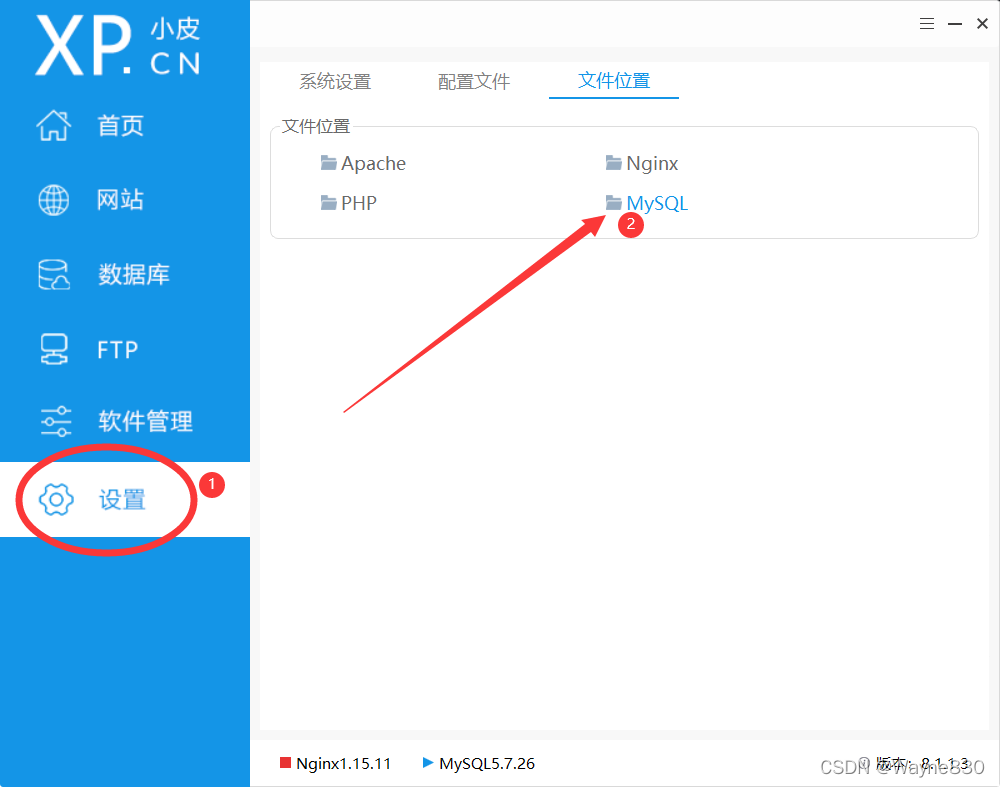Open the Nginx folder icon
This screenshot has width=1000, height=787.
(x=614, y=163)
